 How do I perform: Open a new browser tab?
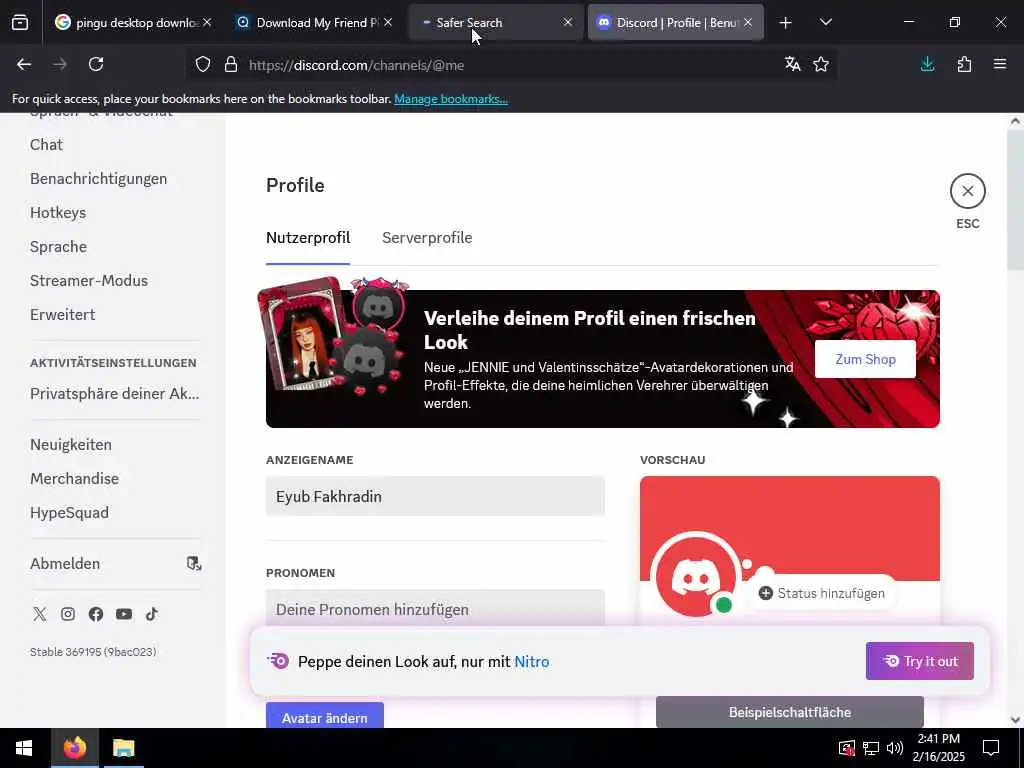[x=786, y=23]
